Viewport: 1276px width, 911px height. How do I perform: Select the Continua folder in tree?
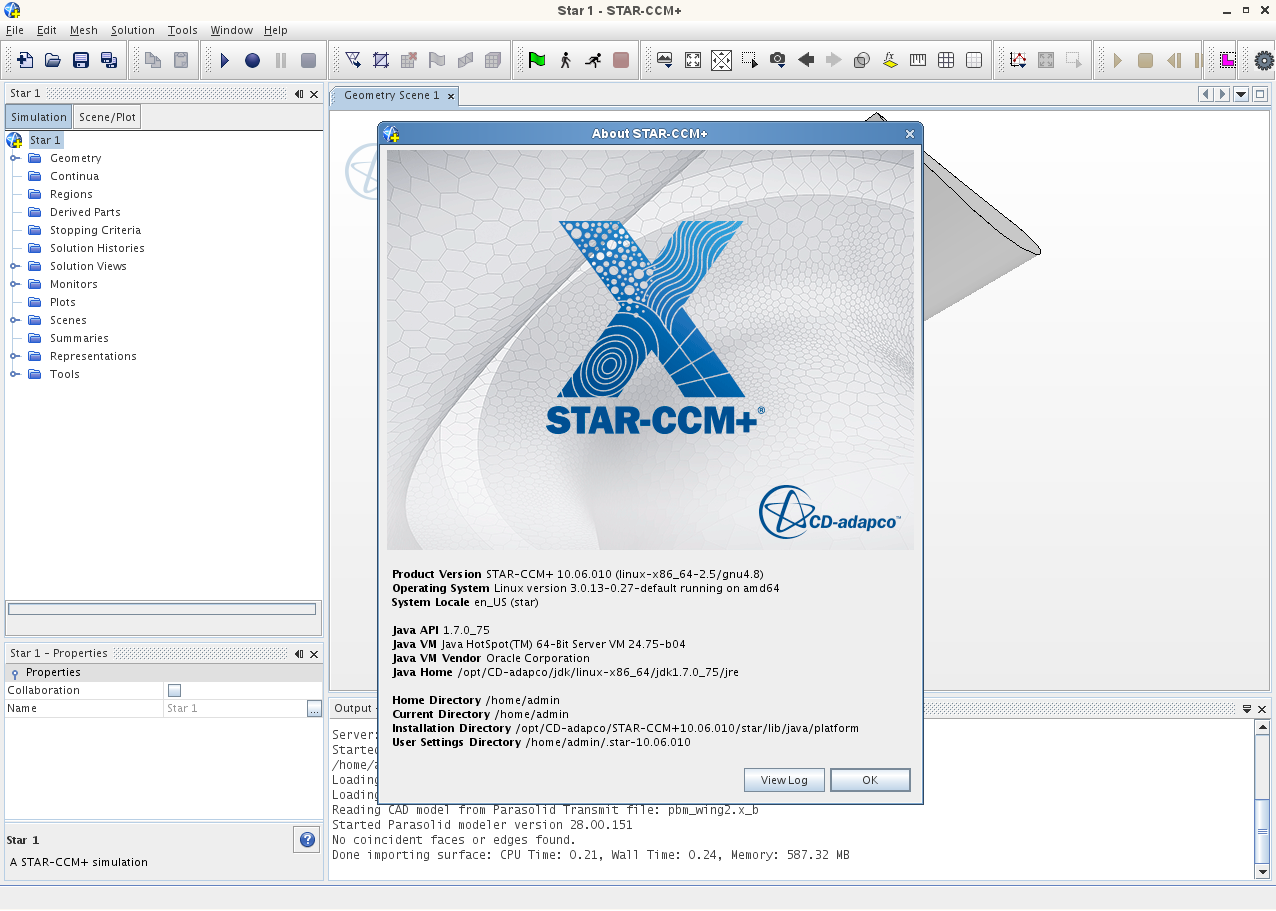click(75, 176)
